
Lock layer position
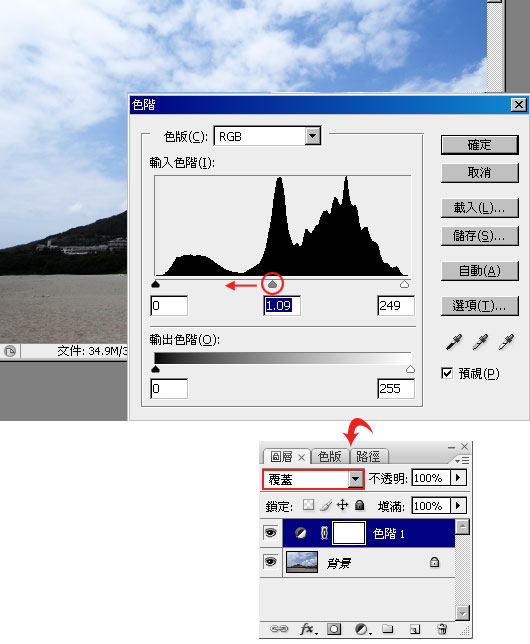point(342,505)
